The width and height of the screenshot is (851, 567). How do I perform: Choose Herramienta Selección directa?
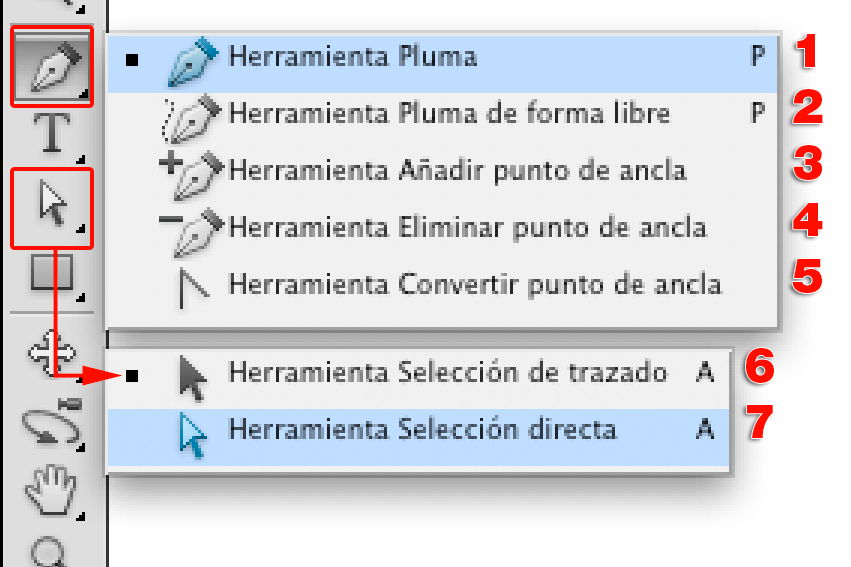point(422,430)
